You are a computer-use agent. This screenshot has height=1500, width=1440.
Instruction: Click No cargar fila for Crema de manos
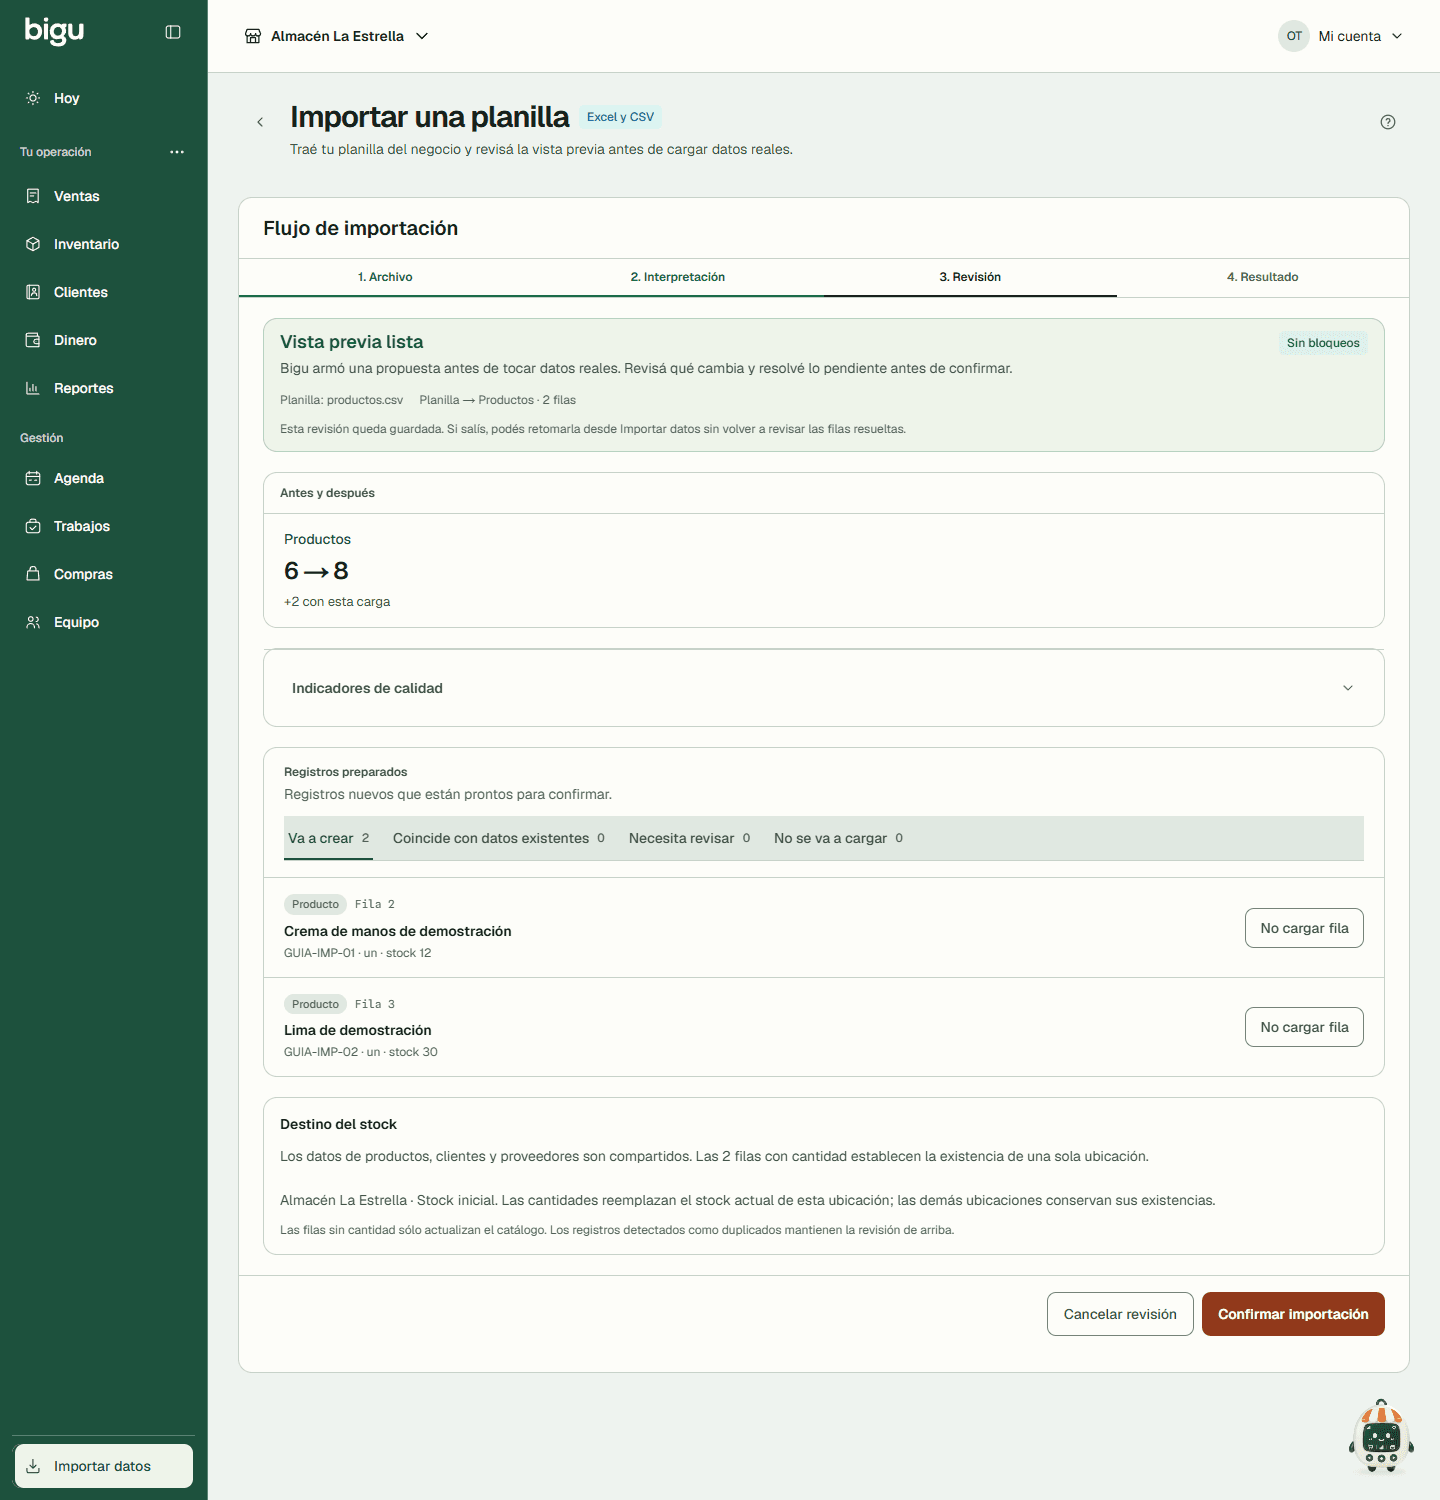pos(1304,928)
